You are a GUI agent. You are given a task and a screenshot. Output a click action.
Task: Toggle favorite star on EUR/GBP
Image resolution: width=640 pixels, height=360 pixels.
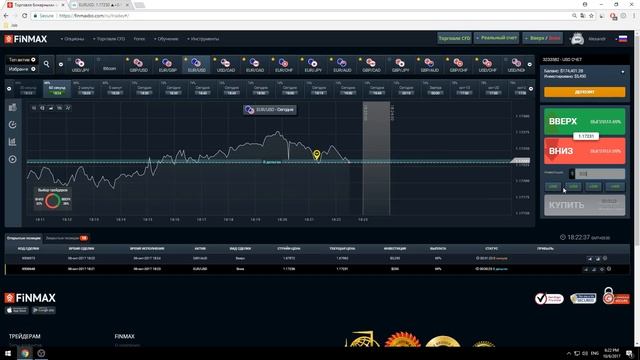tap(156, 59)
